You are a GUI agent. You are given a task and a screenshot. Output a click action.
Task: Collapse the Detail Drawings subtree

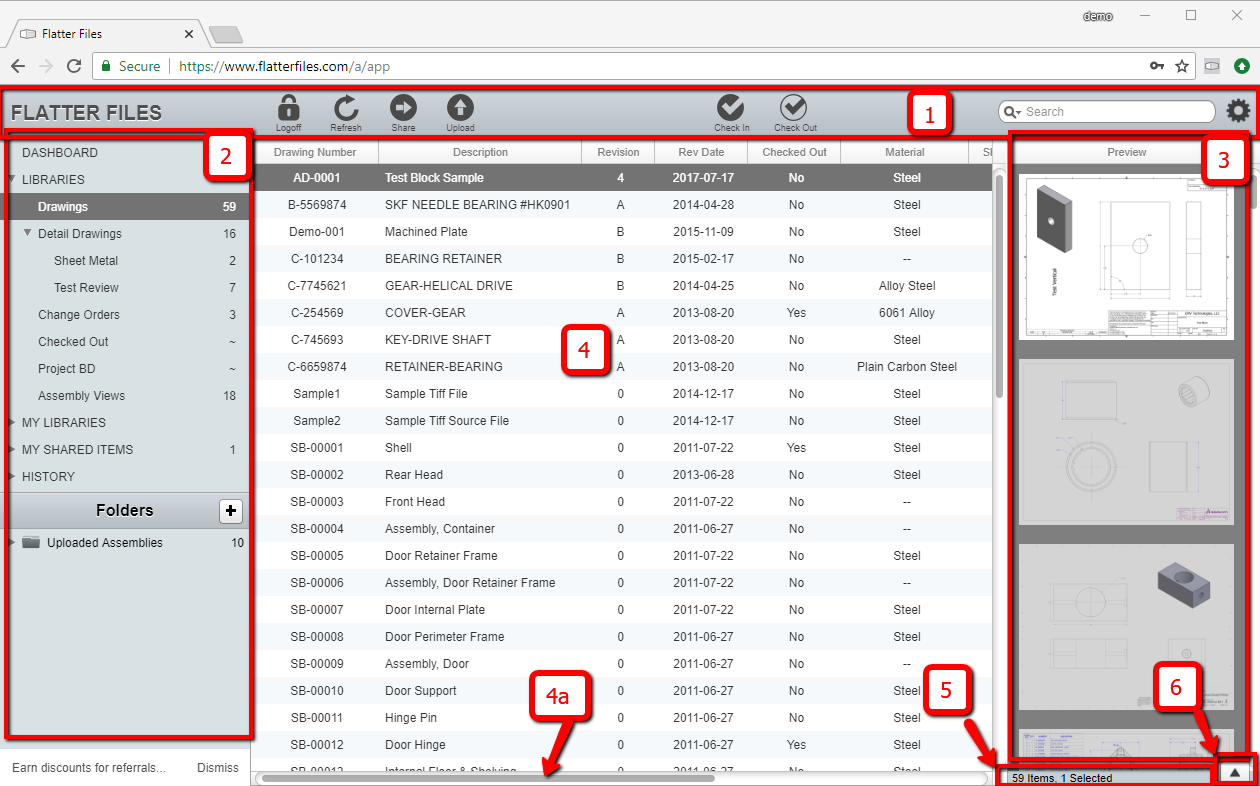point(28,234)
